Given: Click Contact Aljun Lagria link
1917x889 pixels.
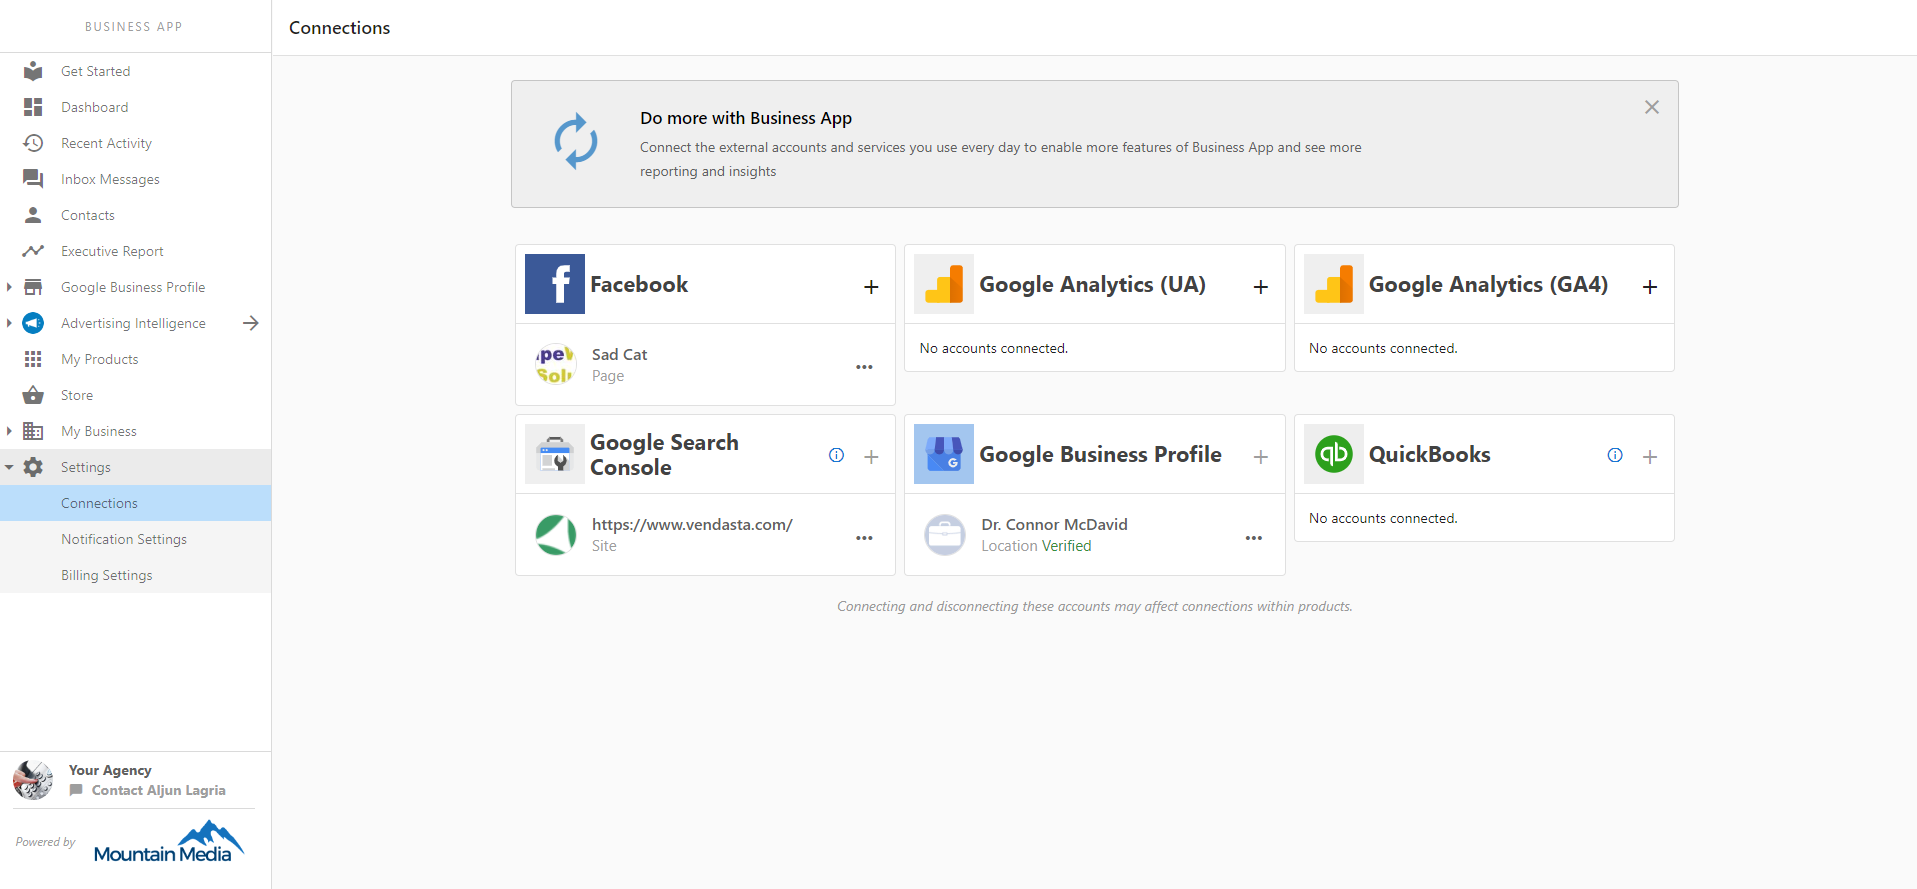Looking at the screenshot, I should pyautogui.click(x=158, y=790).
